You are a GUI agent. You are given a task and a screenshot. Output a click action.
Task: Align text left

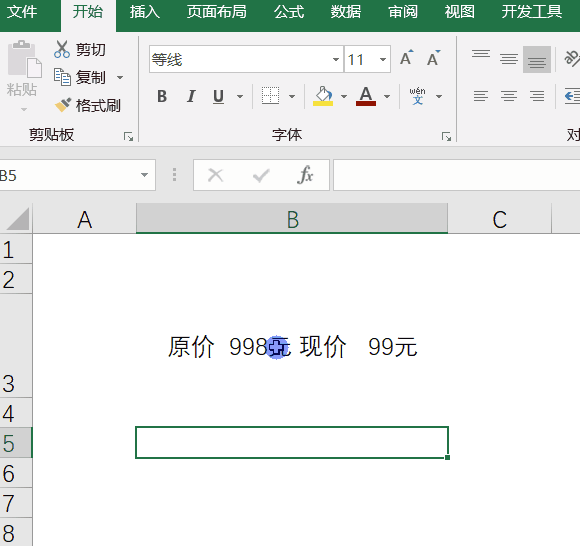click(x=481, y=96)
